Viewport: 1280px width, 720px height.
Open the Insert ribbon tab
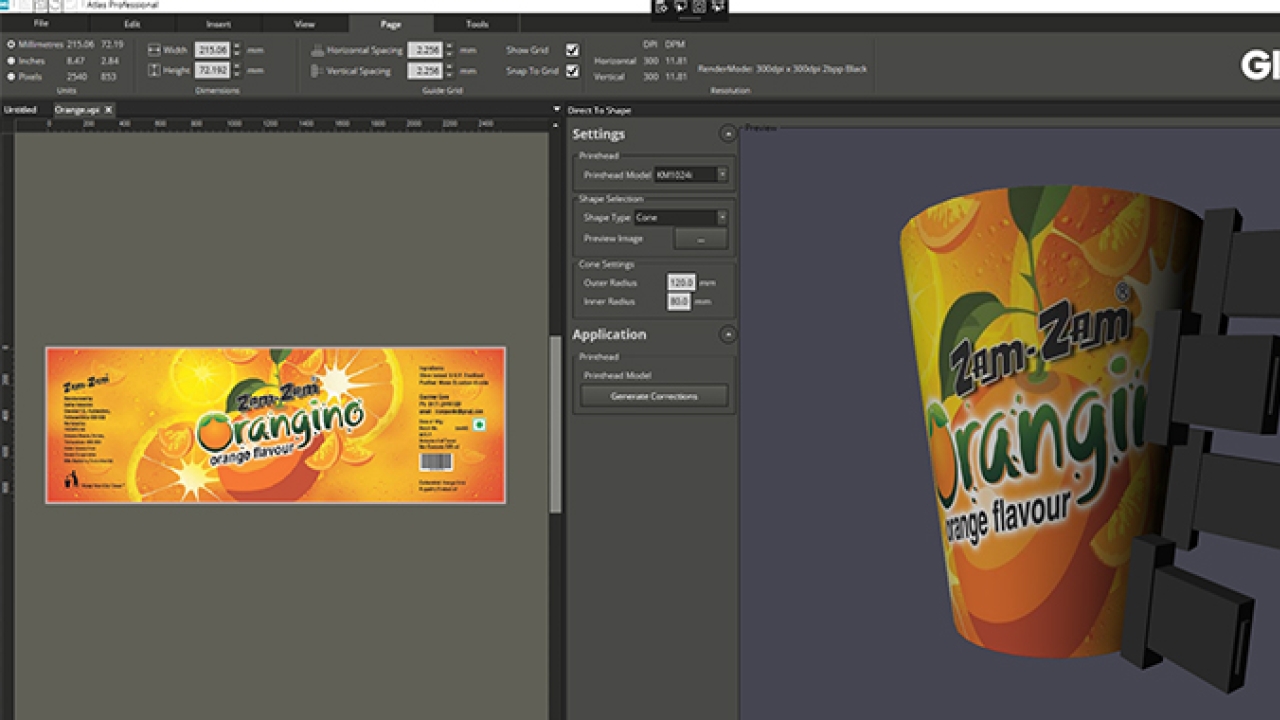[x=218, y=23]
